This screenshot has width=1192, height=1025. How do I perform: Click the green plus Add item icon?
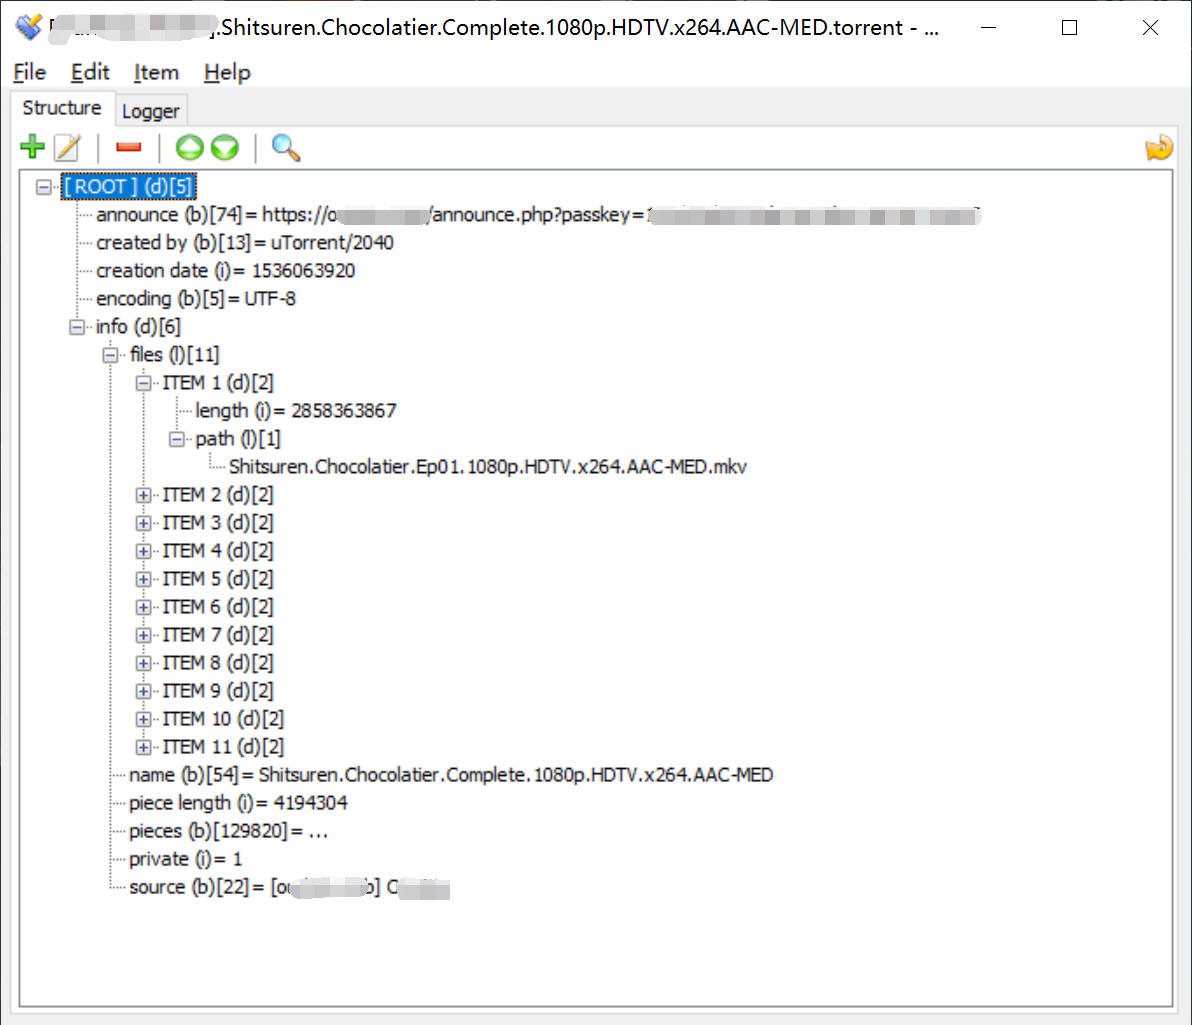pos(33,147)
